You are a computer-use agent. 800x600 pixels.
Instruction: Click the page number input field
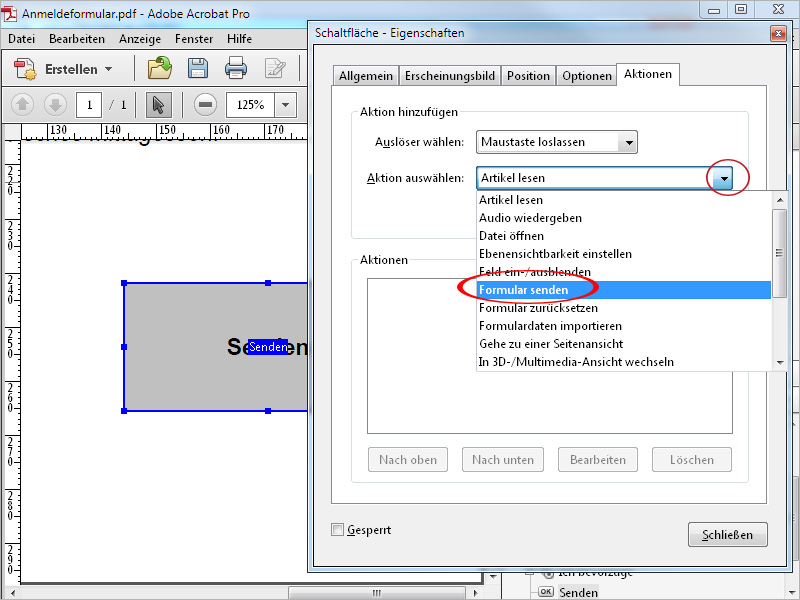(x=89, y=105)
